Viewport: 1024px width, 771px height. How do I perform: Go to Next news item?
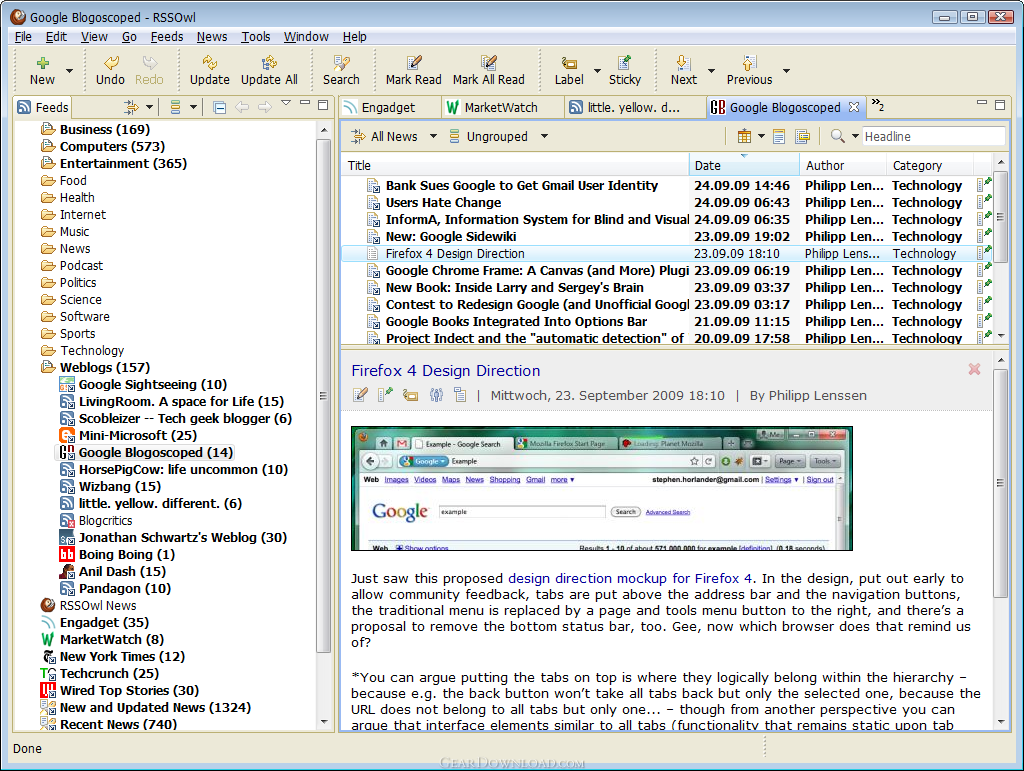point(683,70)
